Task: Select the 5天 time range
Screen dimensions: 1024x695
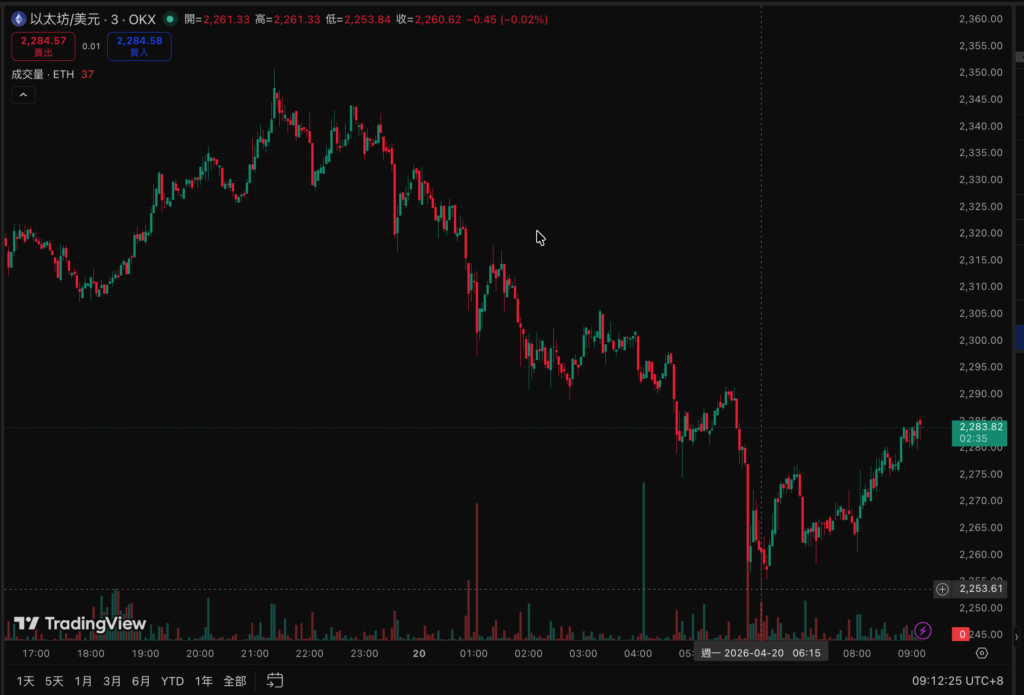Action: [54, 681]
